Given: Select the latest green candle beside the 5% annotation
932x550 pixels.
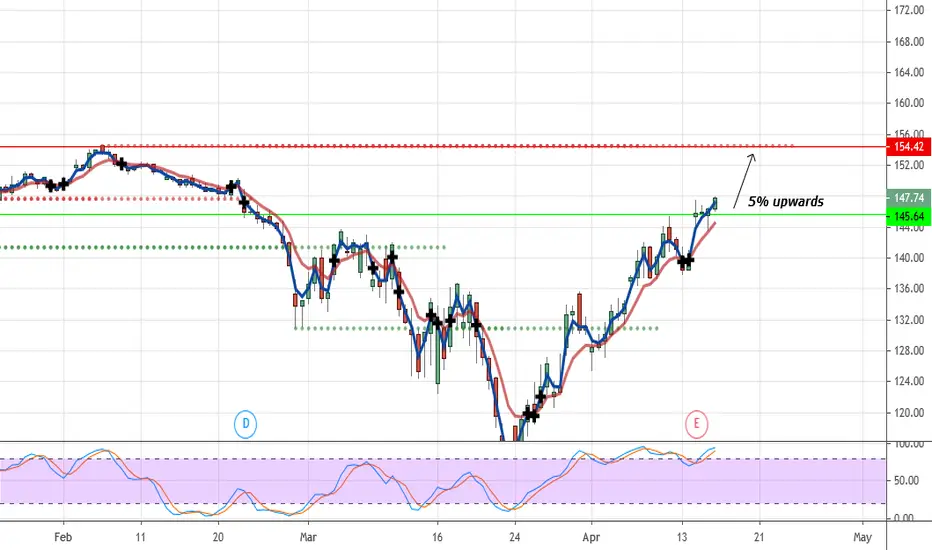Looking at the screenshot, I should coord(715,203).
